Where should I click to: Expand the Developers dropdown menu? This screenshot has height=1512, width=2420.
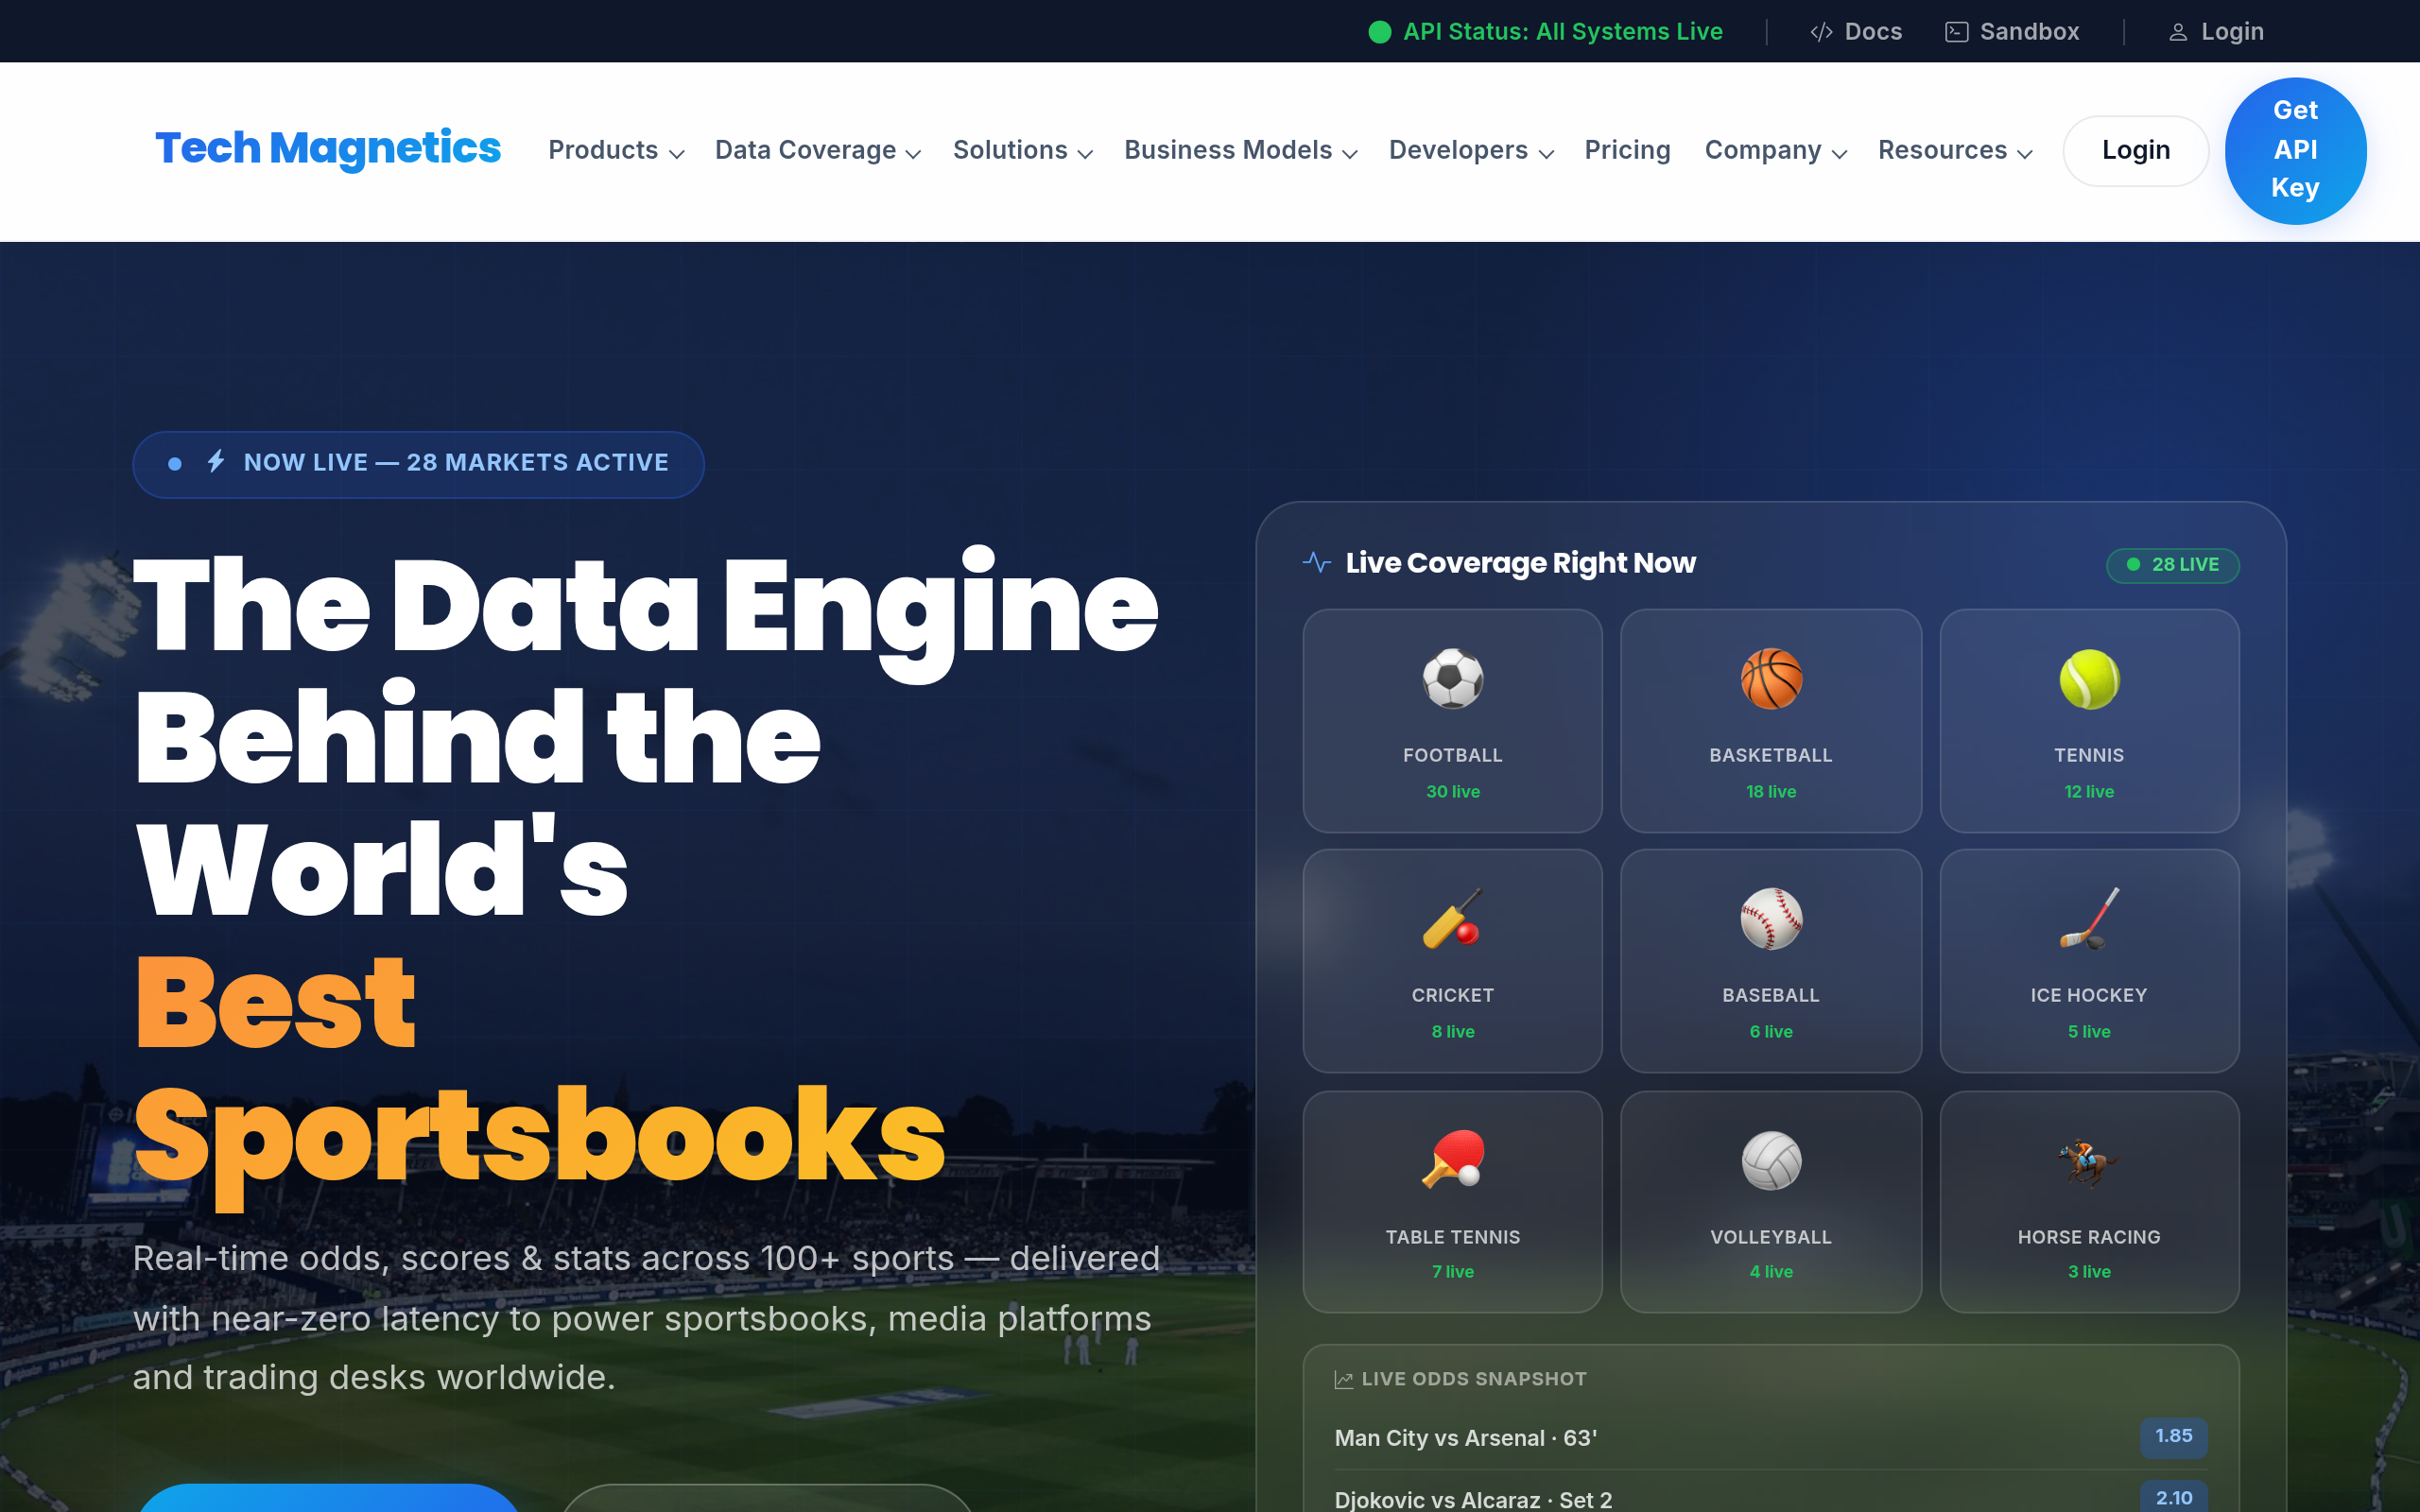coord(1471,150)
